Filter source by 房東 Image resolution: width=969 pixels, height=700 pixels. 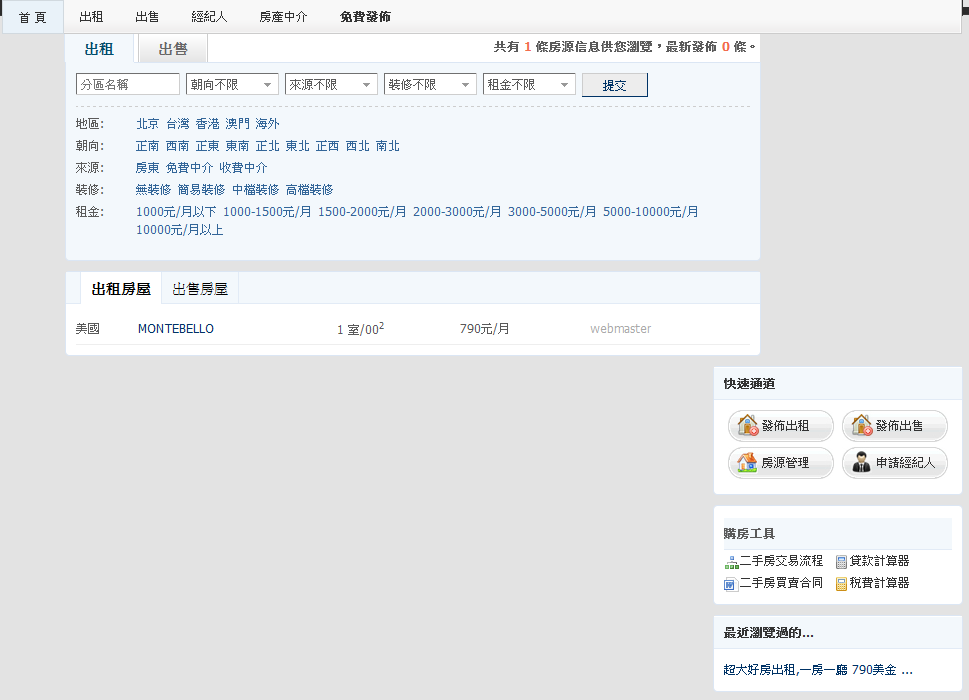click(x=148, y=167)
